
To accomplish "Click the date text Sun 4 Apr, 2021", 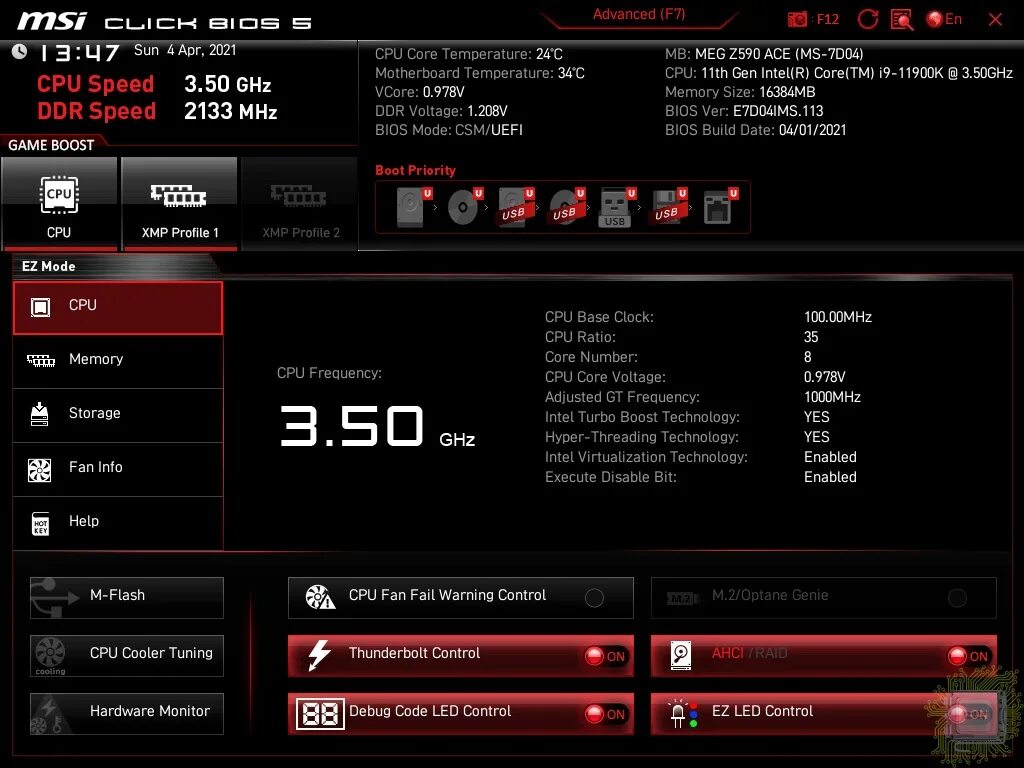I will point(185,50).
